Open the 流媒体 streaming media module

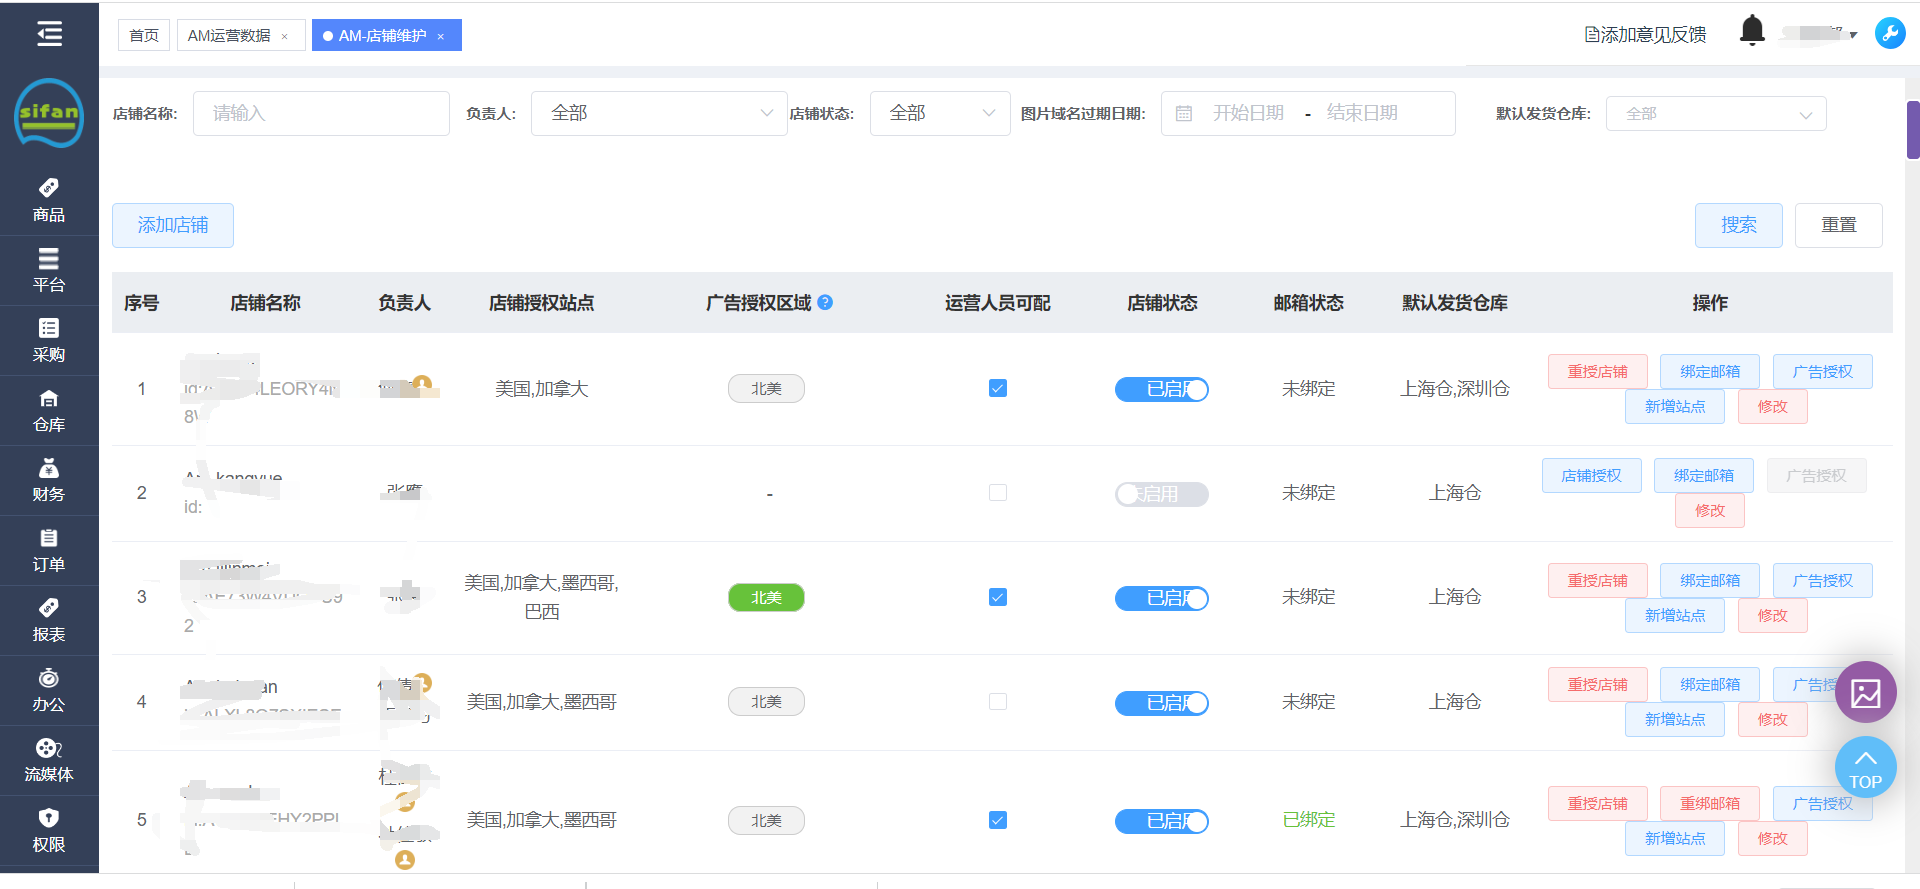[x=48, y=760]
